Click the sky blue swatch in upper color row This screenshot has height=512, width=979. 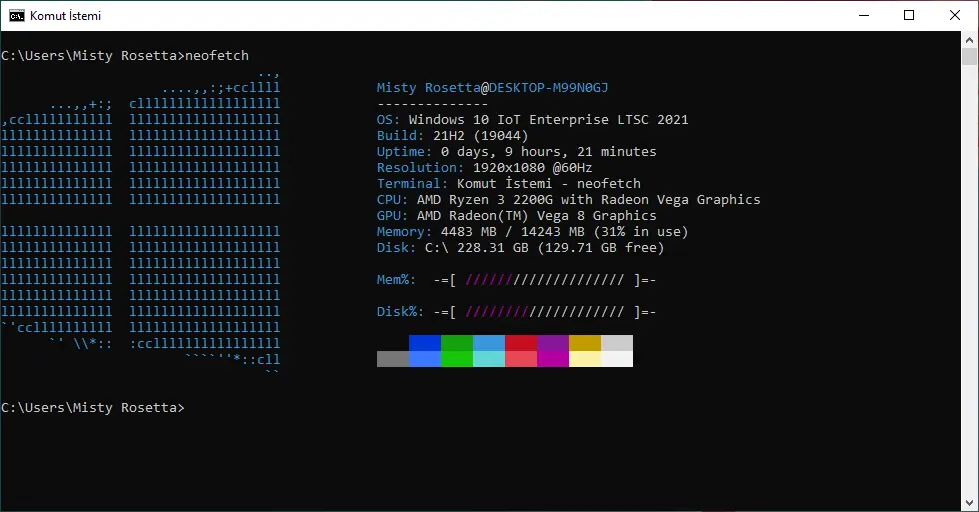[489, 343]
